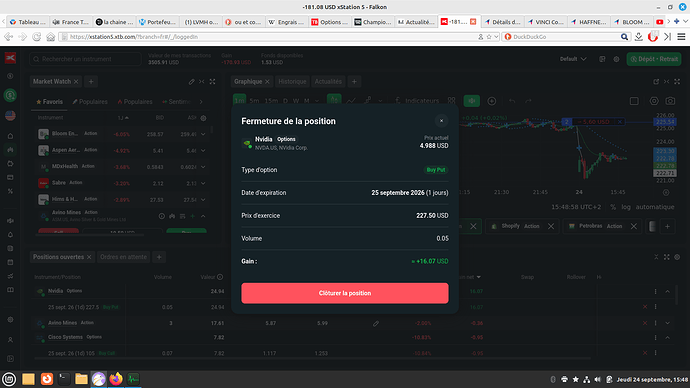690x388 pixels.
Task: Launch Firefox from the taskbar
Action: coord(116,379)
